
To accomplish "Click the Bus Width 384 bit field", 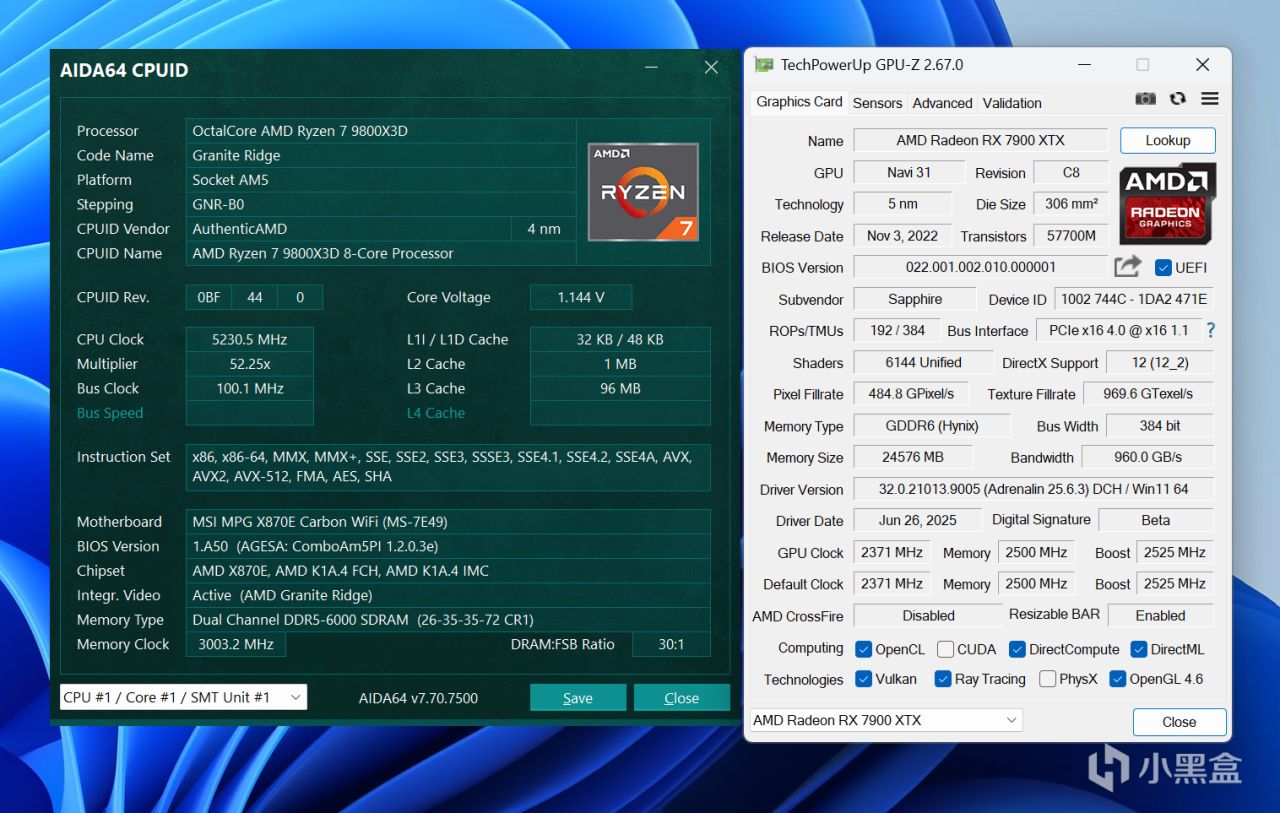I will click(1160, 426).
